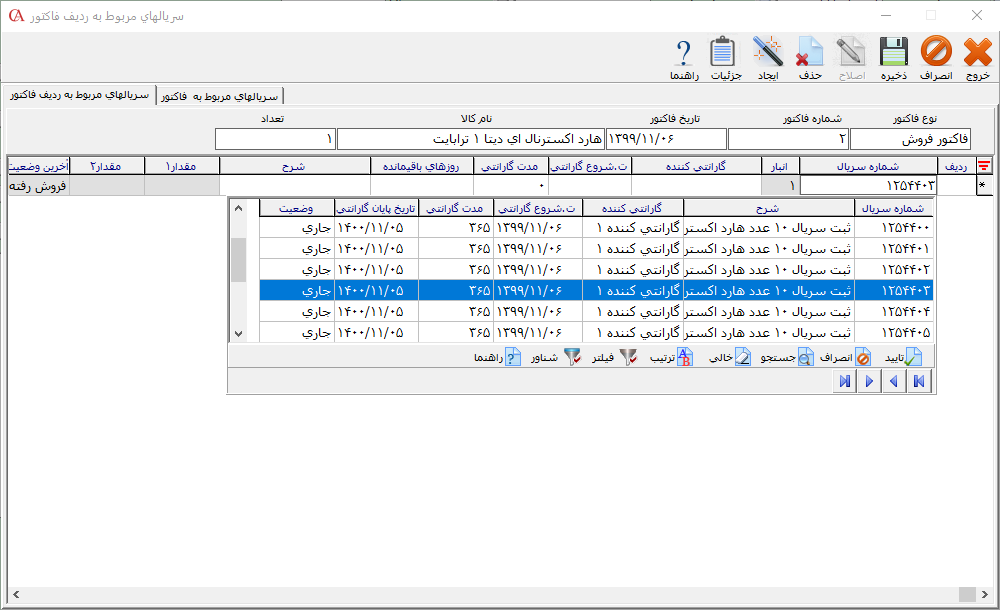Click Cancel (انصراف) in the top toolbar

click(936, 57)
